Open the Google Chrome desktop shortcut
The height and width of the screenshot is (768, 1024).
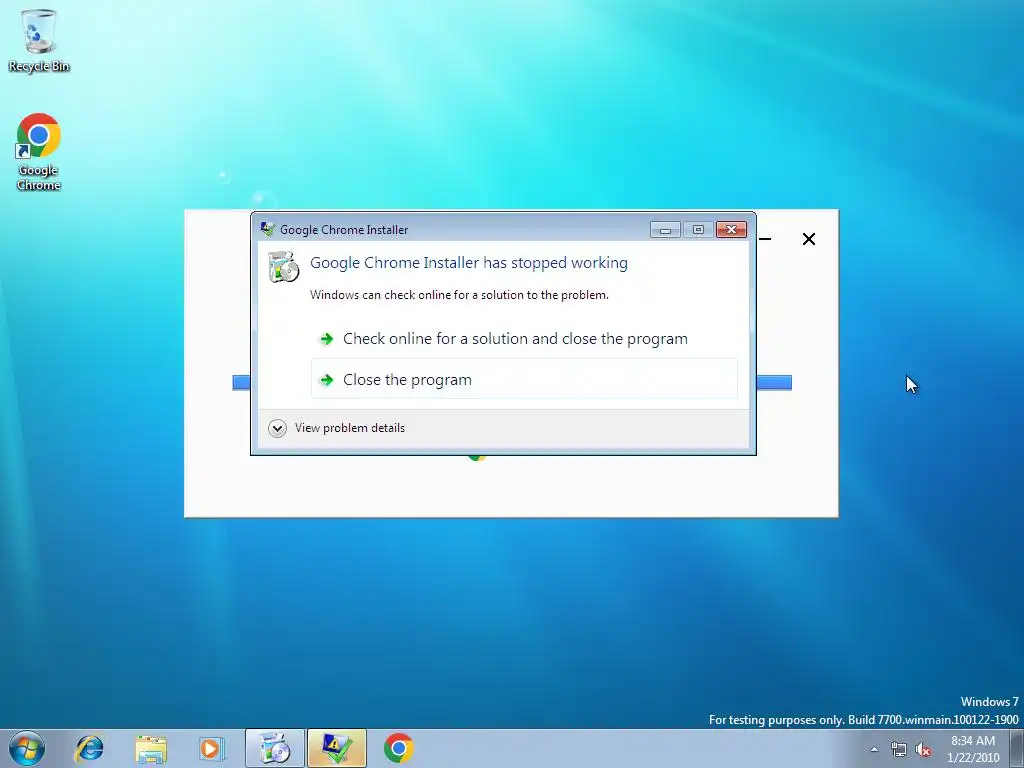39,152
